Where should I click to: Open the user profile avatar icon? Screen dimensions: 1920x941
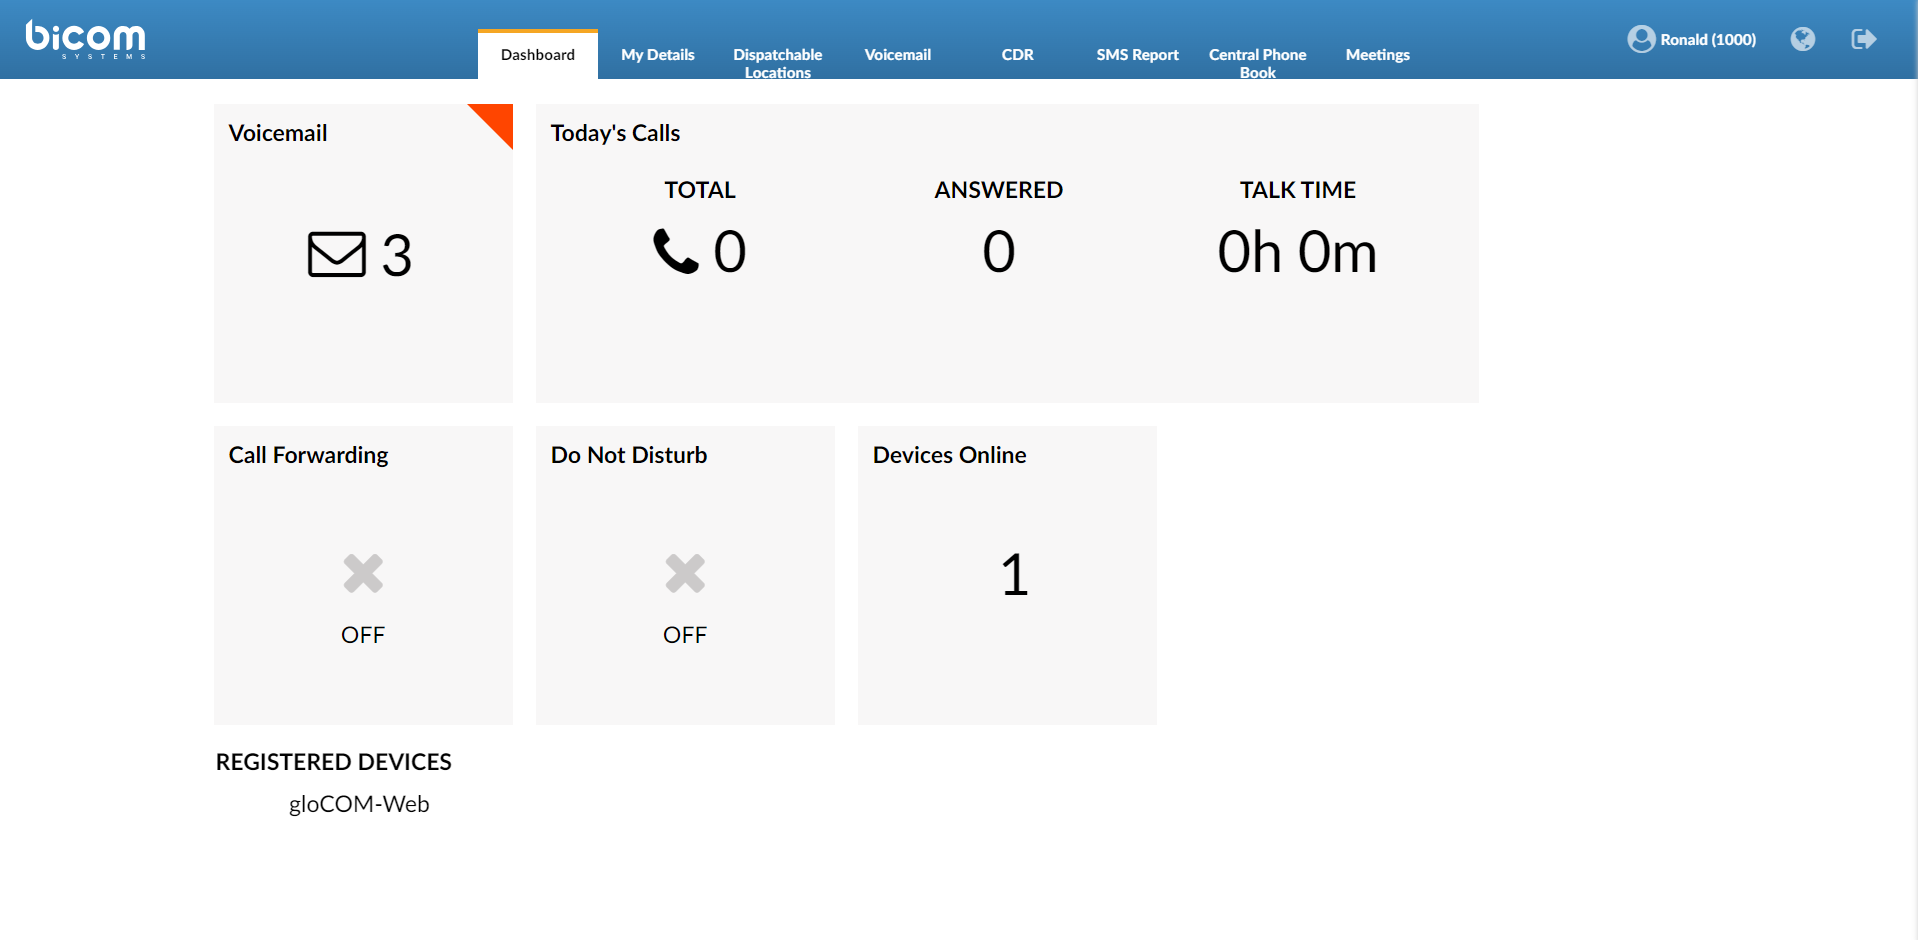click(1640, 39)
